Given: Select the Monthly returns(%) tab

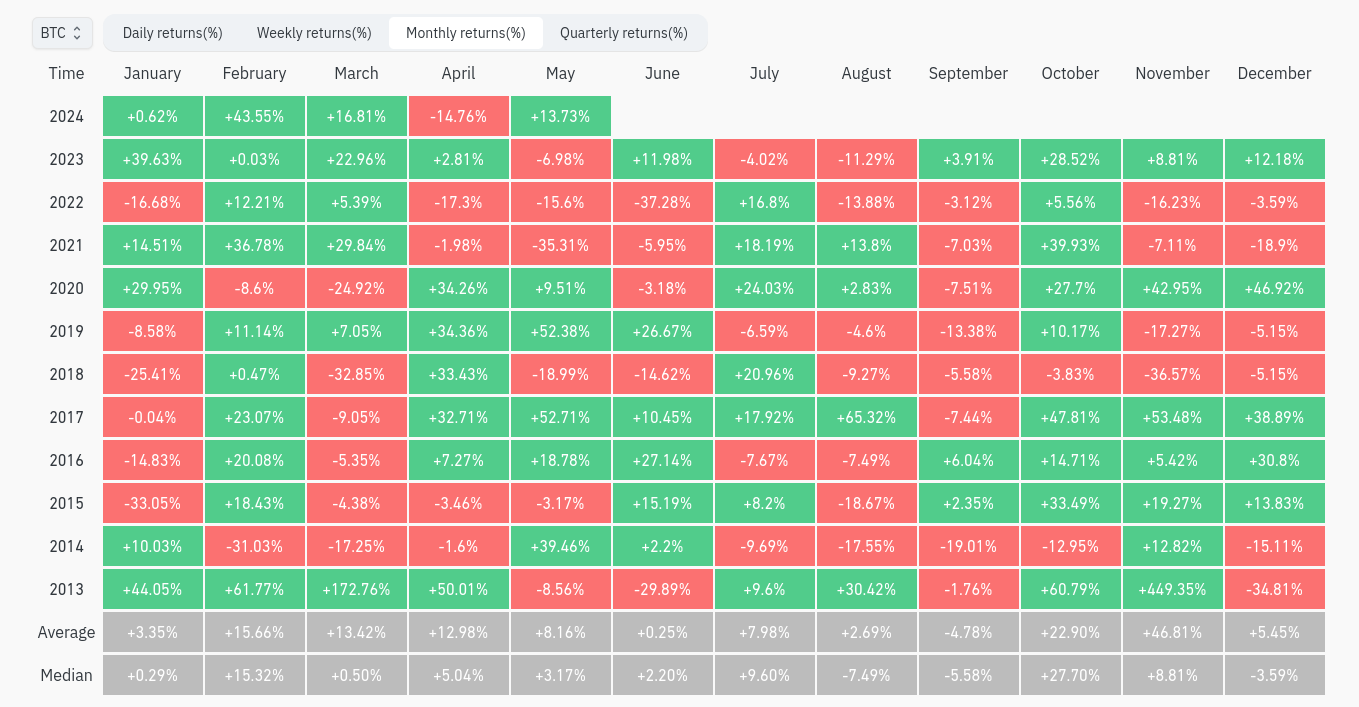Looking at the screenshot, I should [466, 33].
